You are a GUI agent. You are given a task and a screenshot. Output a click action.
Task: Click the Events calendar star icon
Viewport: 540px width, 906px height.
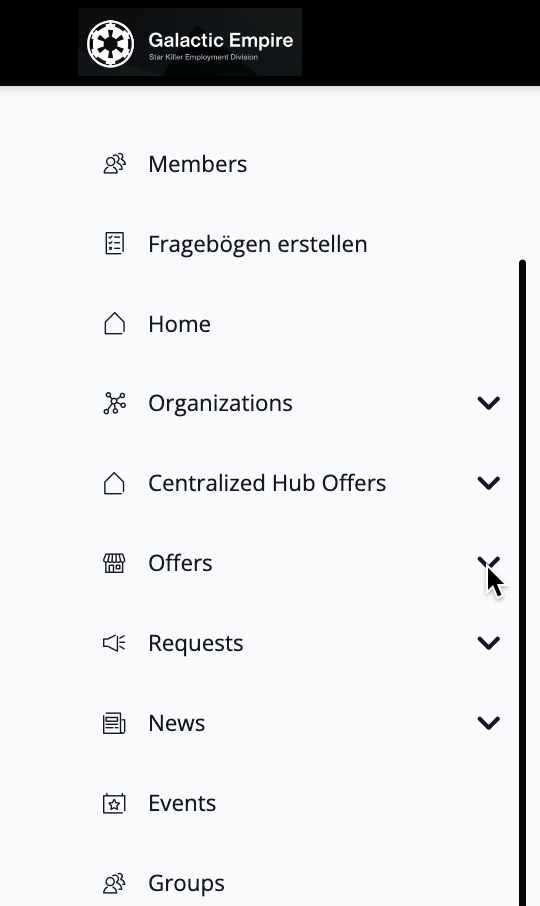click(114, 804)
